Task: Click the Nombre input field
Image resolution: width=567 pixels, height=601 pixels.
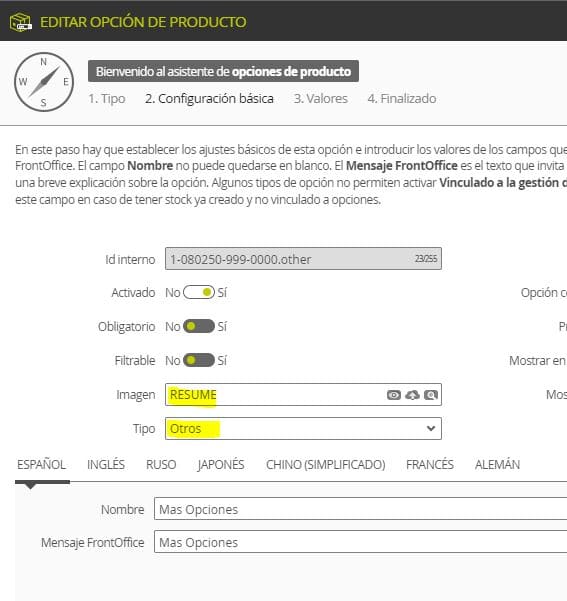Action: point(360,509)
